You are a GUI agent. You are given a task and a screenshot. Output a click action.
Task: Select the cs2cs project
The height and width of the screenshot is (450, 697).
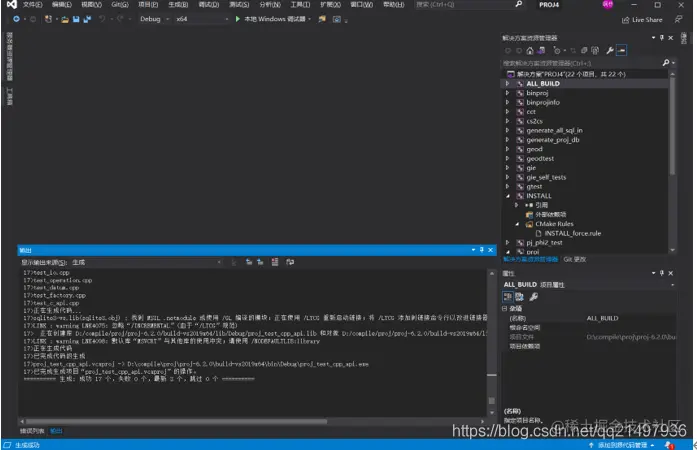tap(534, 121)
